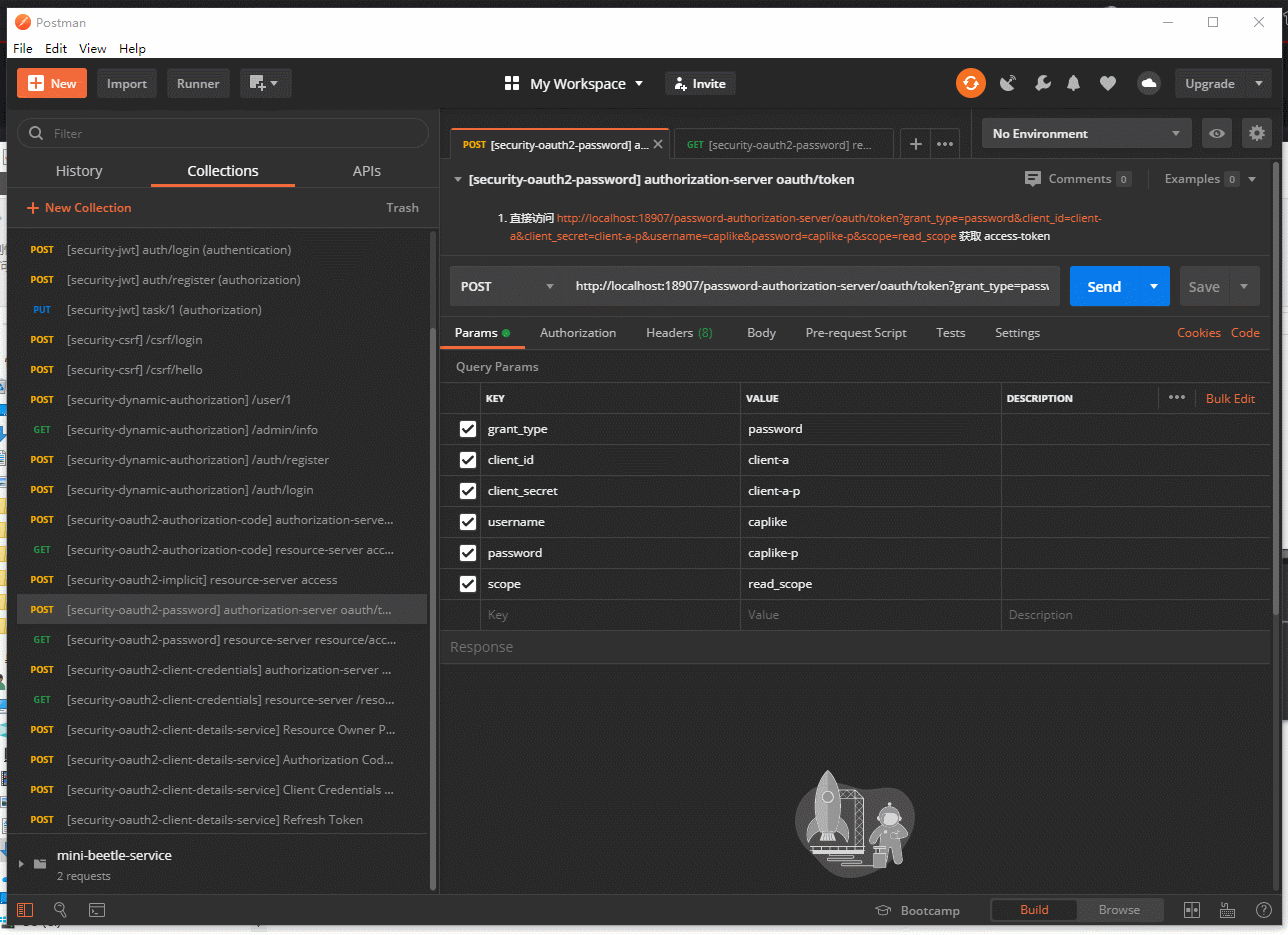Open the tab options ellipsis menu
The width and height of the screenshot is (1288, 935).
[945, 144]
